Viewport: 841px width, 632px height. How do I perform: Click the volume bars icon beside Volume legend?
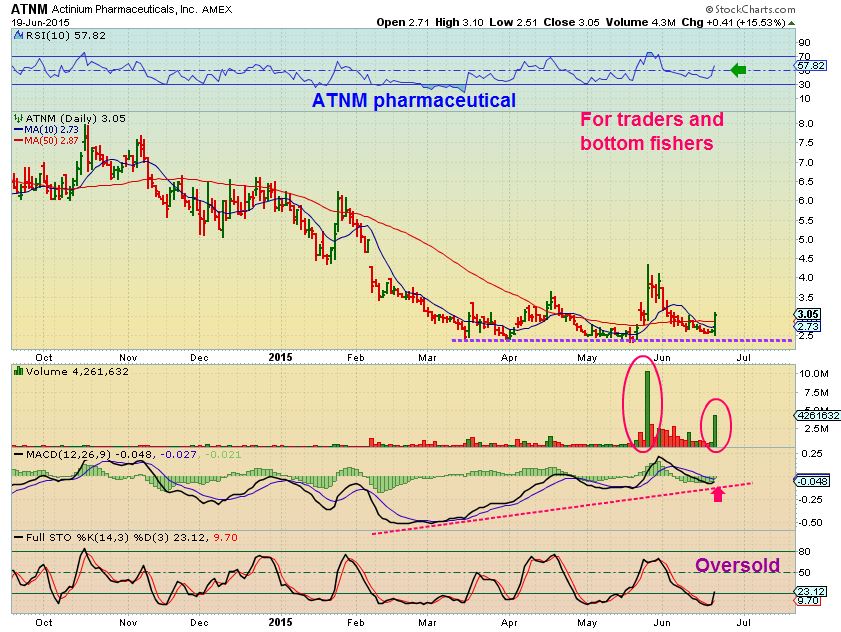click(18, 371)
